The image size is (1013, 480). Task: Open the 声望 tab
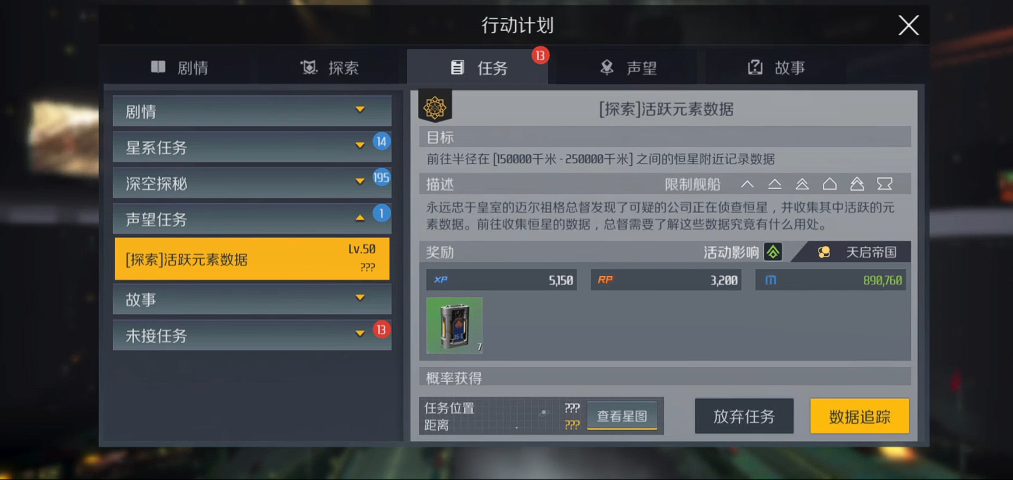628,68
